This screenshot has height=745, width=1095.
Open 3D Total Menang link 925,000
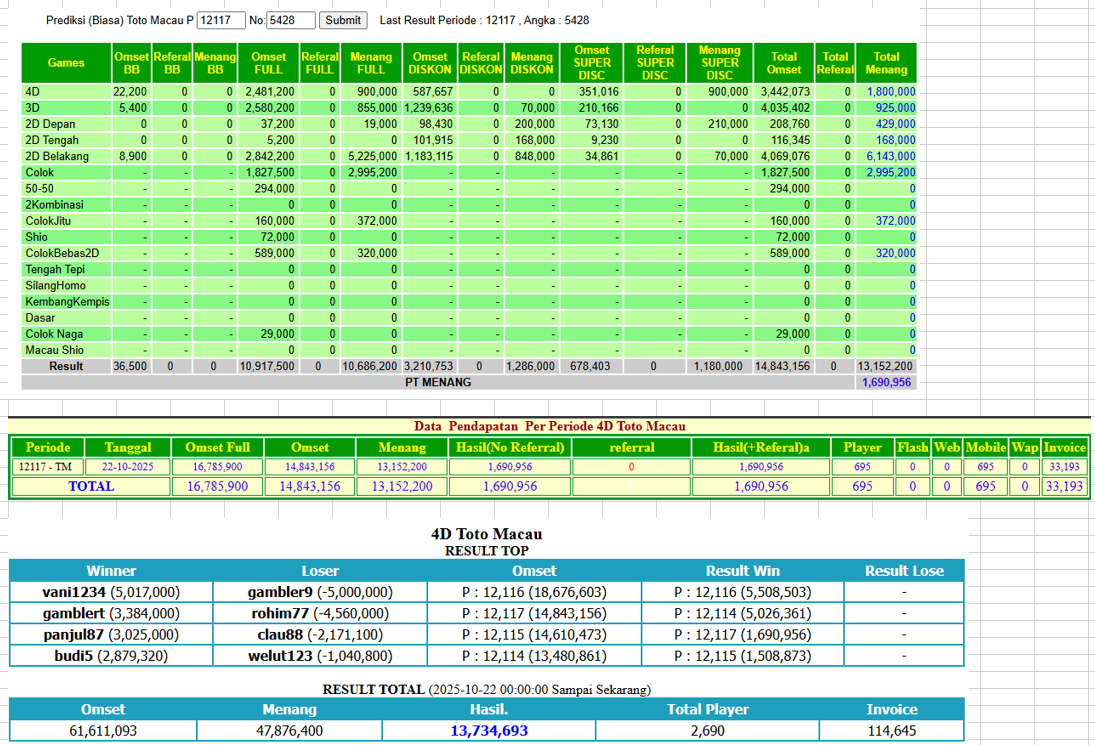coord(895,108)
